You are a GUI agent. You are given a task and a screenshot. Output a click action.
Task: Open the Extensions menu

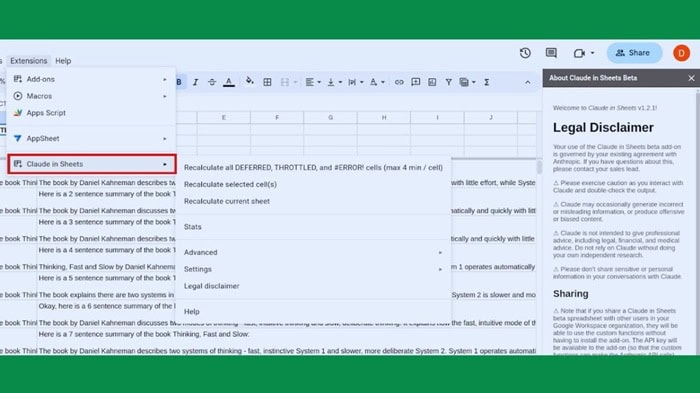point(29,61)
